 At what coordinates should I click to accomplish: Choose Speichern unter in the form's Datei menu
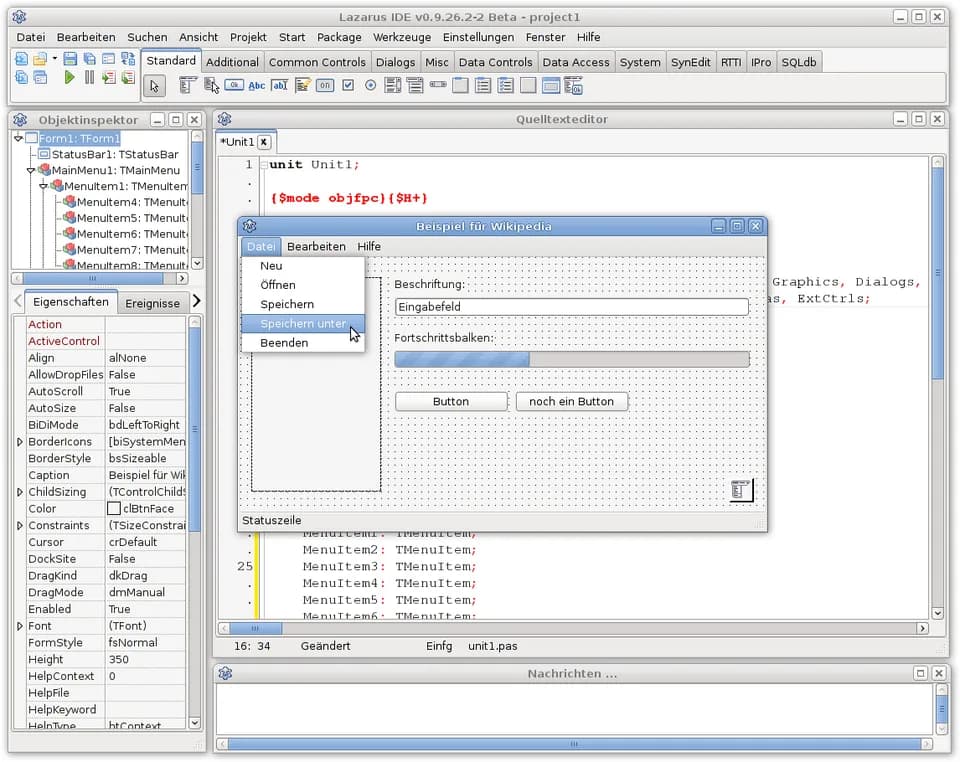point(303,324)
